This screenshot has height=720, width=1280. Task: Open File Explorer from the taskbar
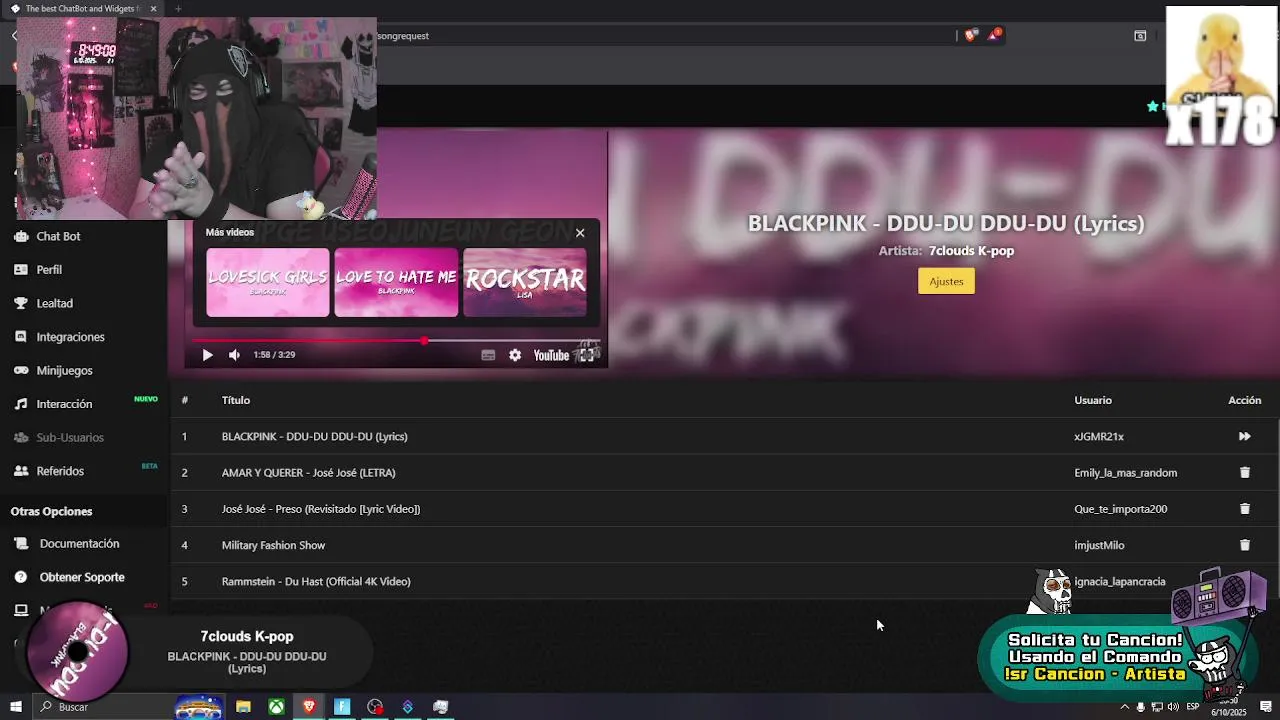[243, 707]
